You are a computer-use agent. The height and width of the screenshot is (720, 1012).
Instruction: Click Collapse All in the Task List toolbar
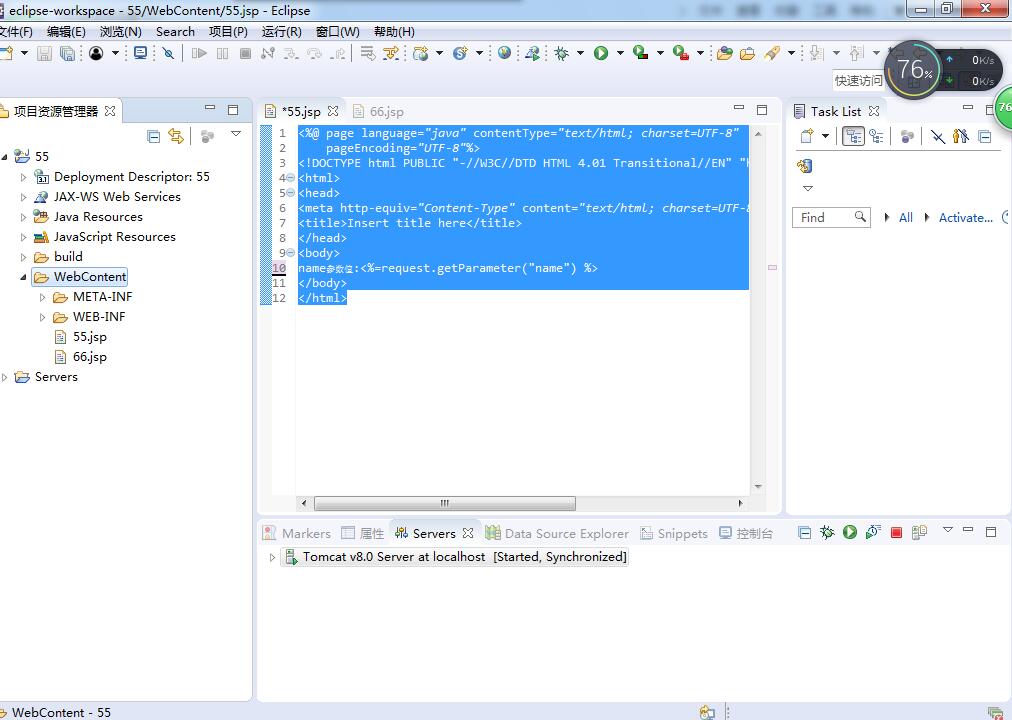click(985, 136)
